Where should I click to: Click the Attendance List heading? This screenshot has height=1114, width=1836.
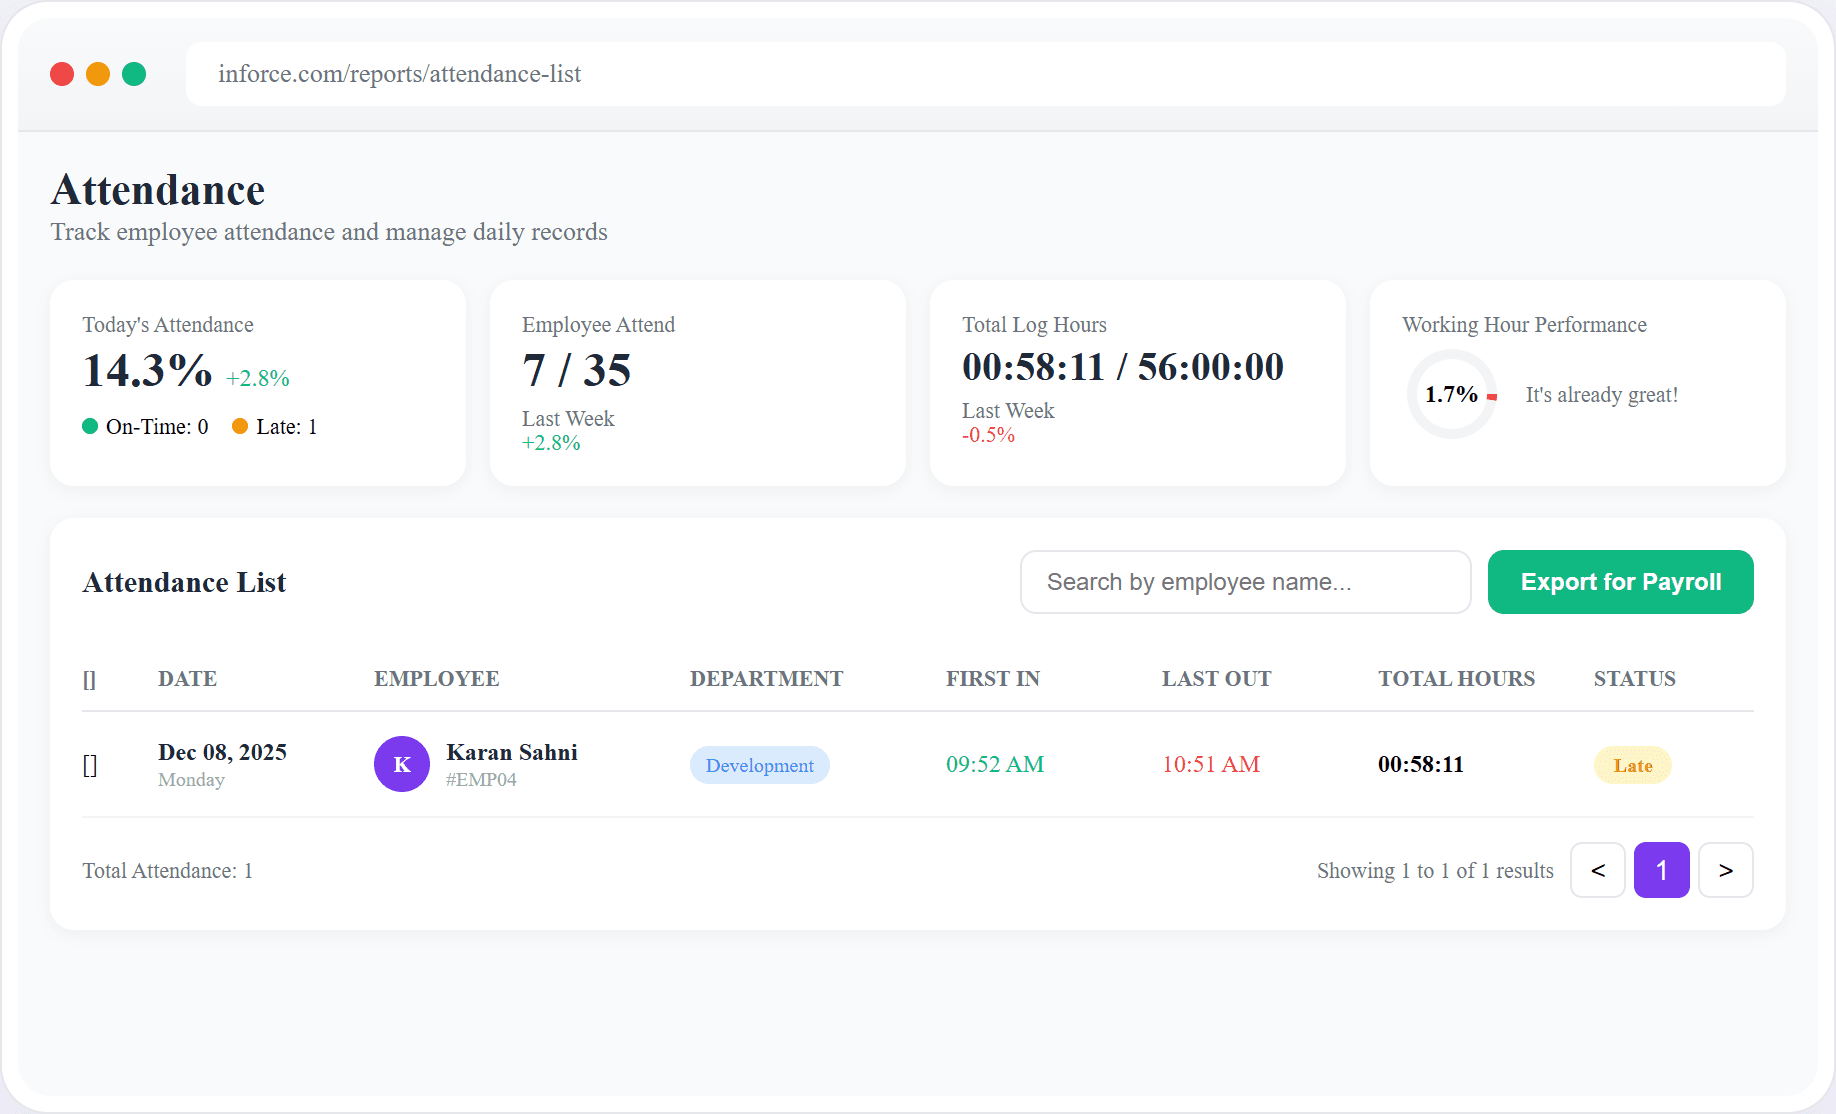[184, 582]
